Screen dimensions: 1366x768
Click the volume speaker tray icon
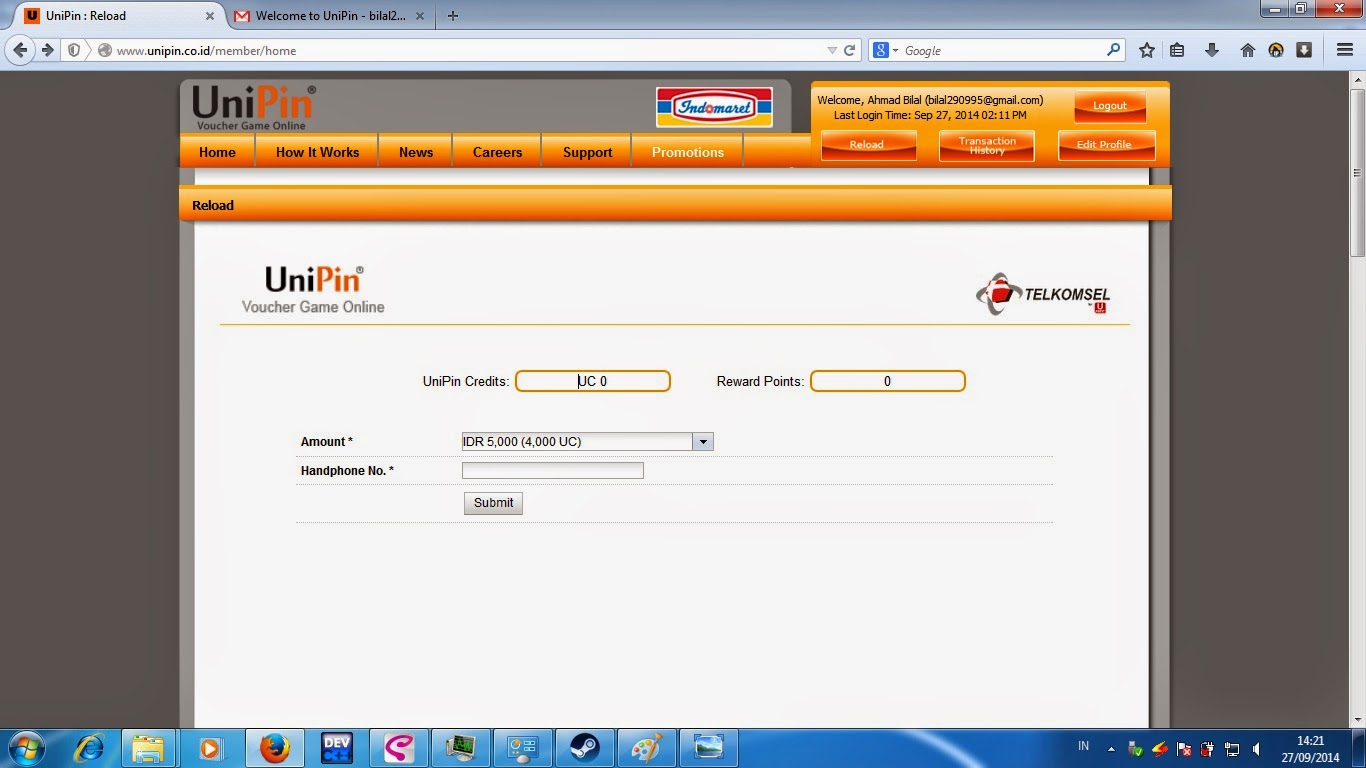click(1257, 748)
